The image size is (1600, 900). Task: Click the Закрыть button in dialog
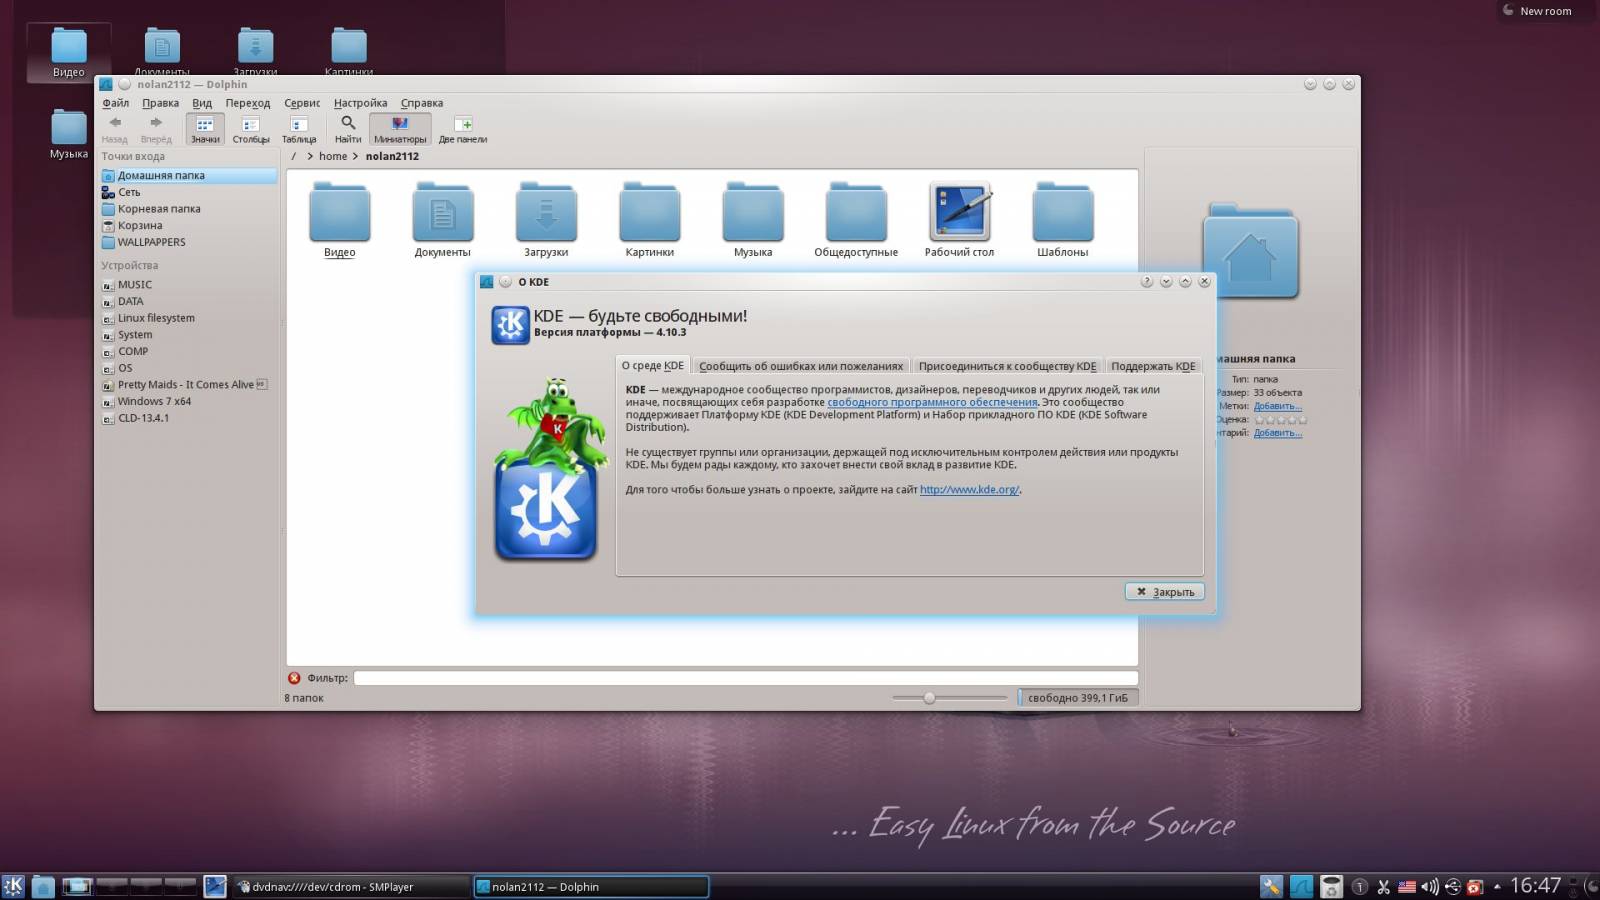[1164, 592]
